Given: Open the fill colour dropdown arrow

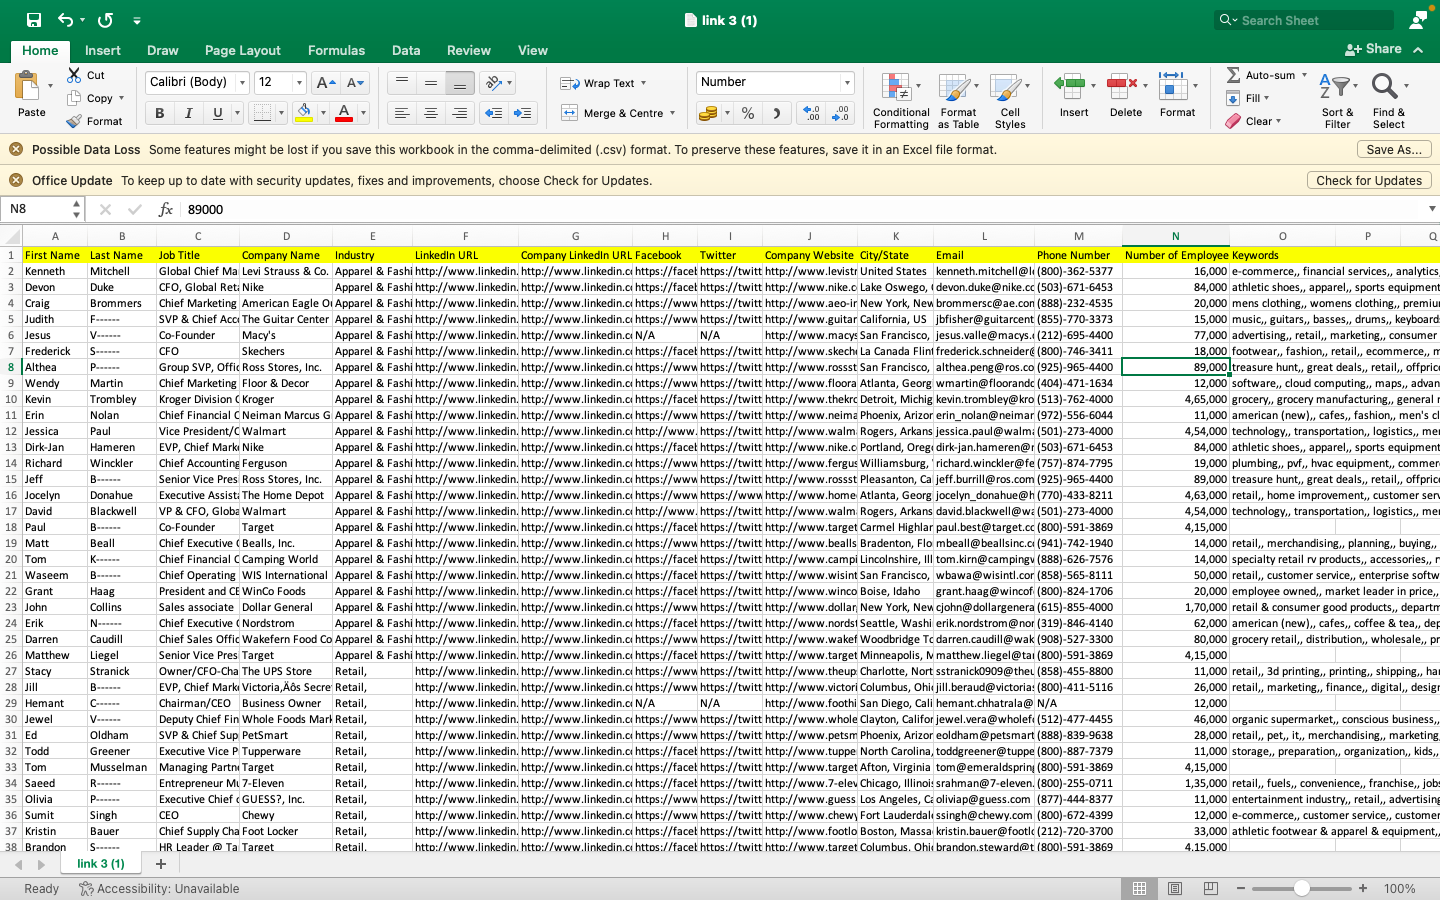Looking at the screenshot, I should click(x=323, y=114).
